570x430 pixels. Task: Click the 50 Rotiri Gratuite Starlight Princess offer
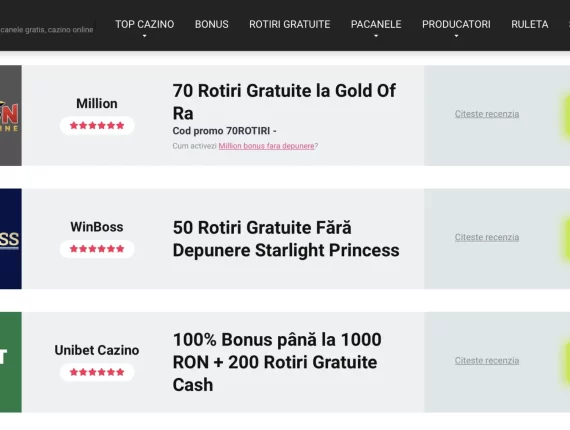tap(286, 239)
